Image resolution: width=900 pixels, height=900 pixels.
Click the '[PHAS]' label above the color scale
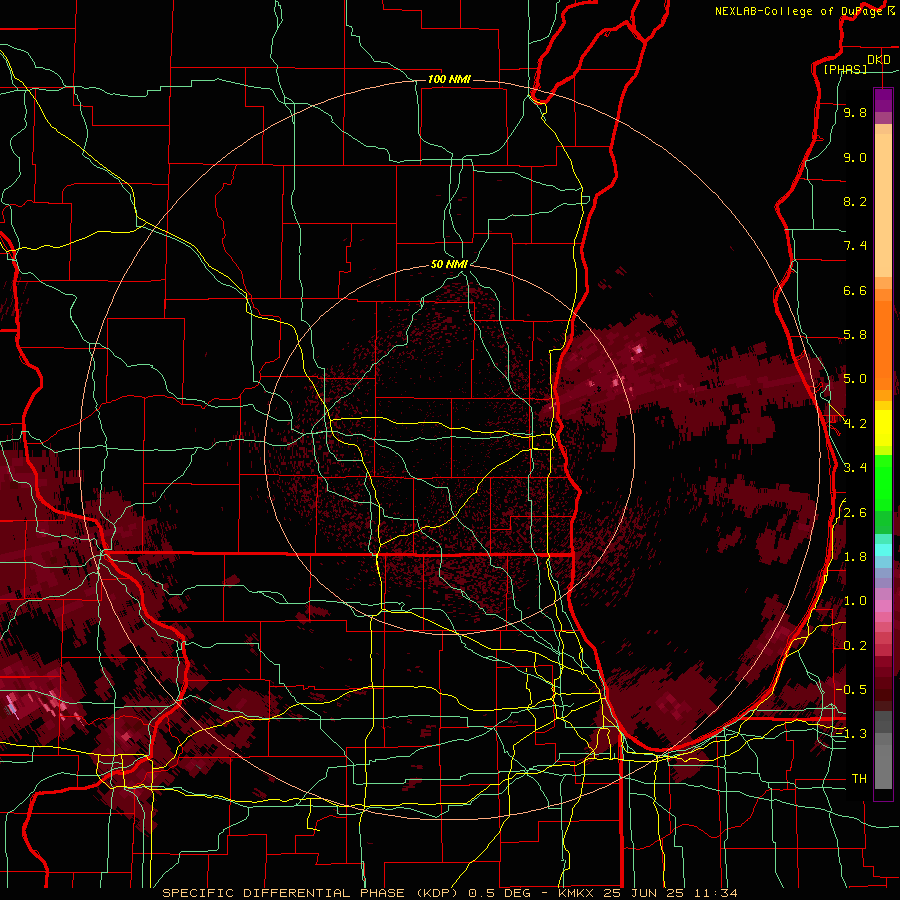tap(845, 69)
